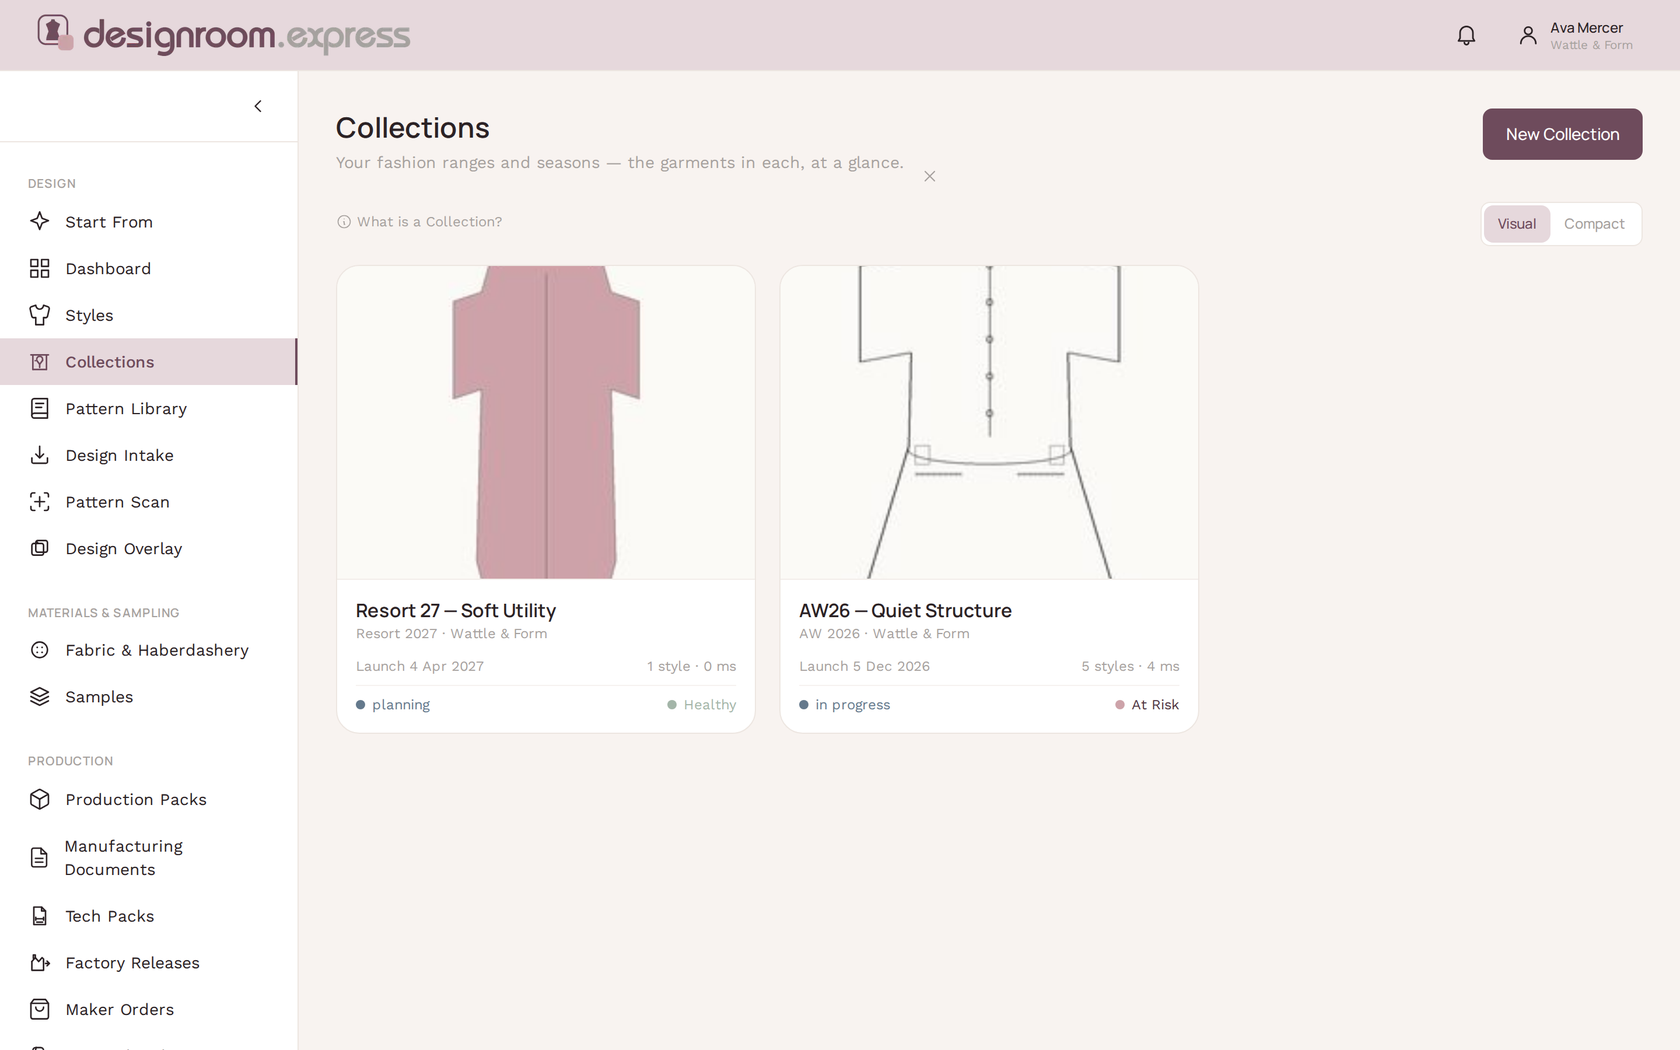Click the Samples layers icon
1680x1050 pixels.
click(40, 696)
